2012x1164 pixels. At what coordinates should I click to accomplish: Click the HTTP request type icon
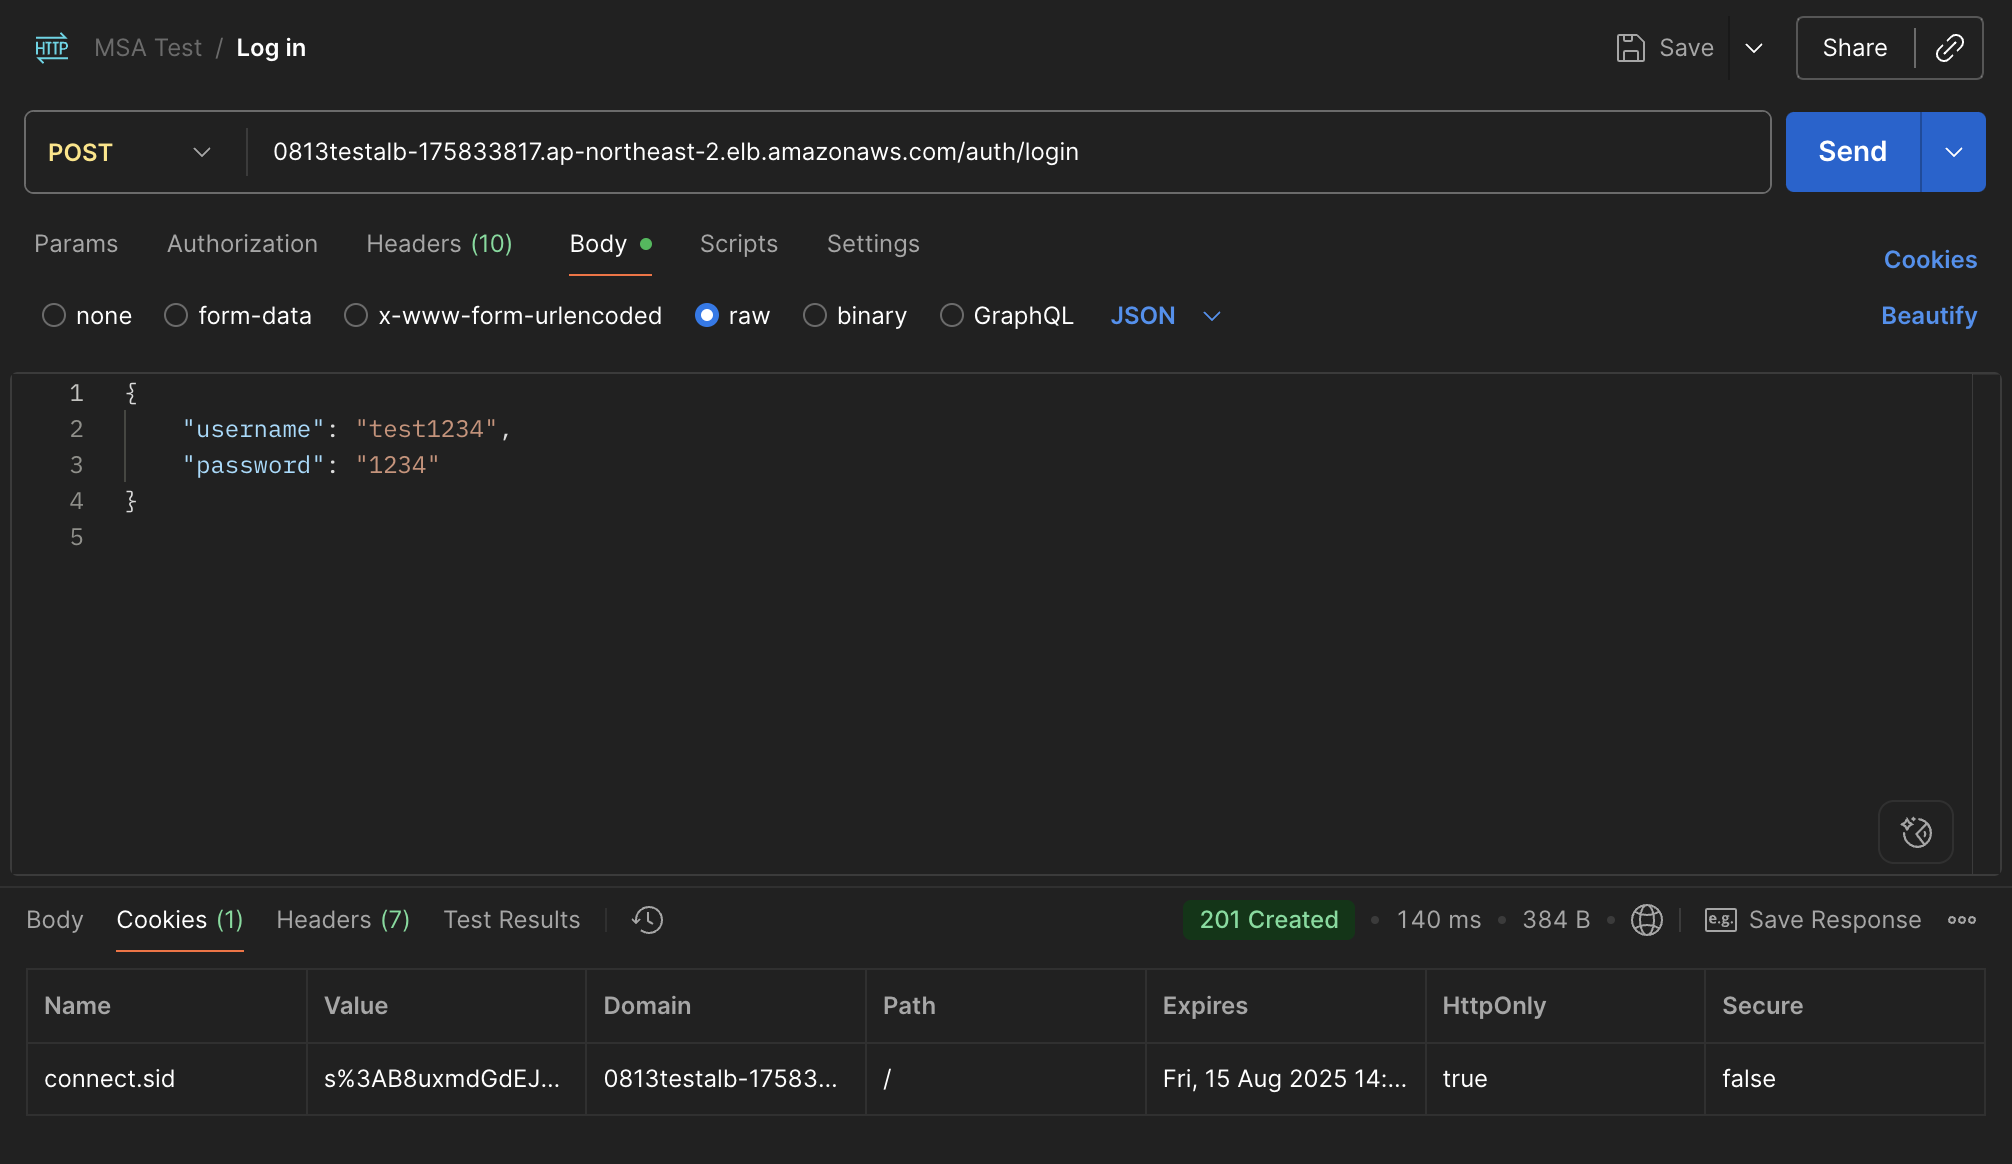pyautogui.click(x=51, y=48)
